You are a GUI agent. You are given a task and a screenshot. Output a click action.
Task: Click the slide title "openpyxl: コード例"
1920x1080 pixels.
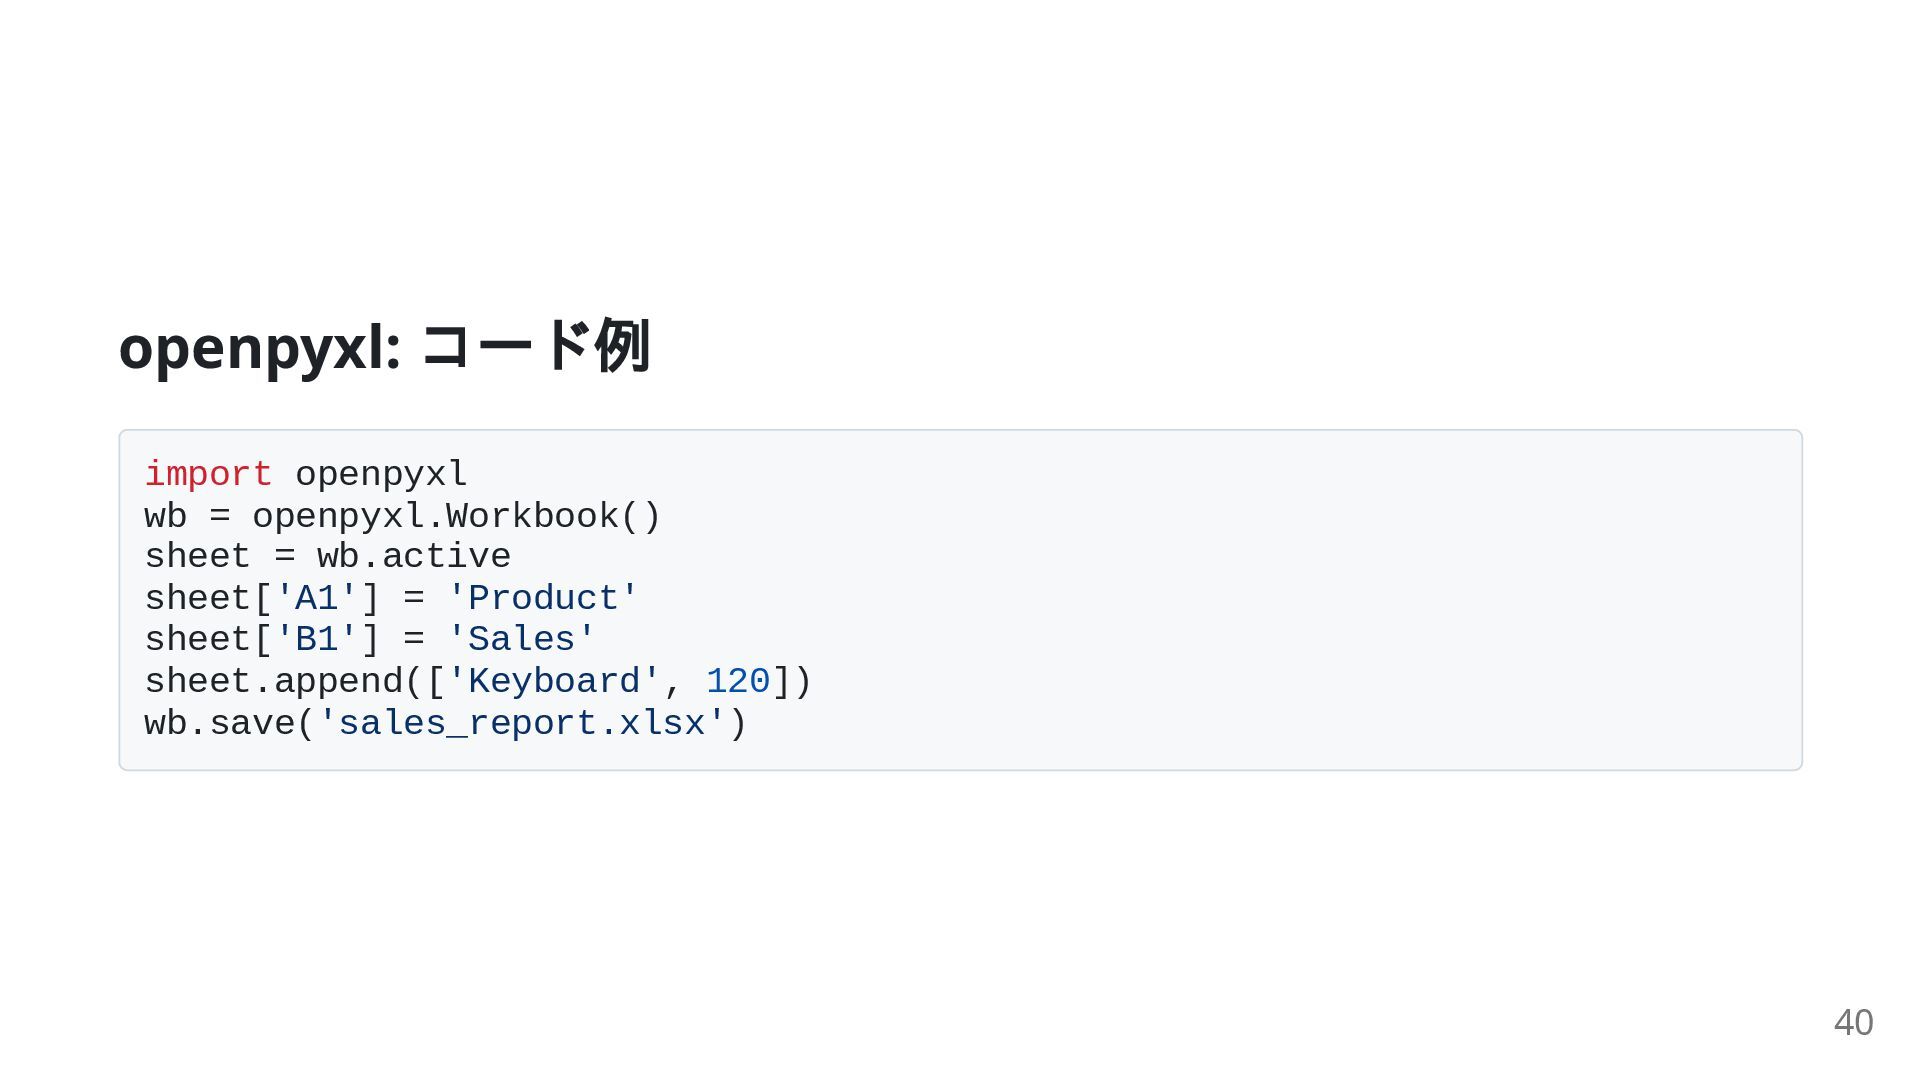pyautogui.click(x=384, y=347)
